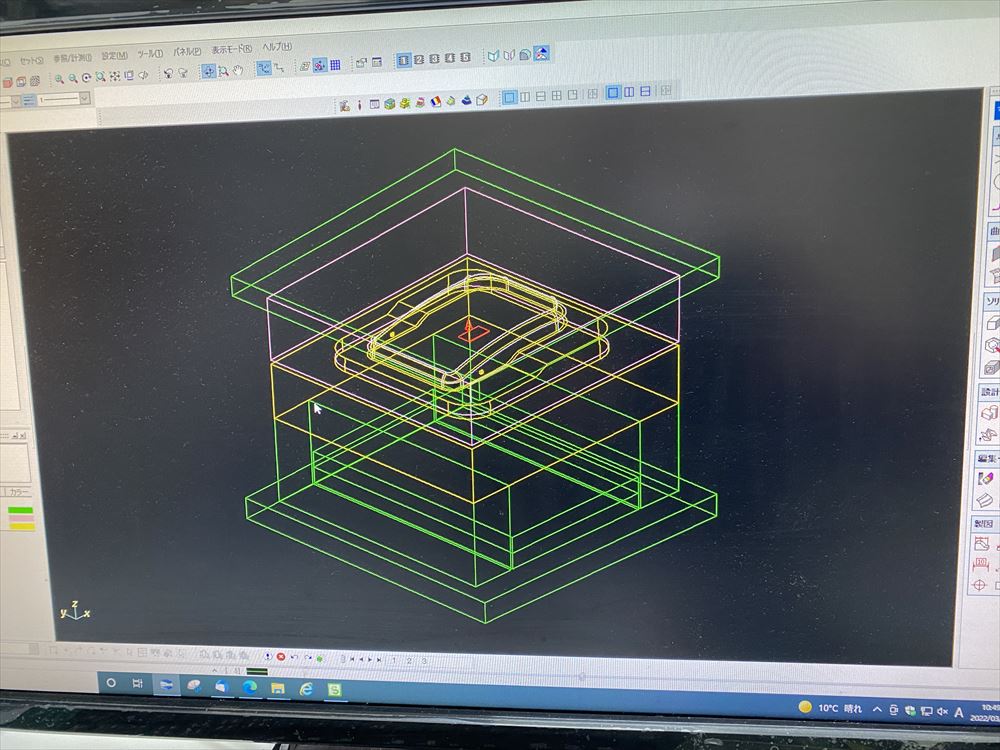Jump to first page navigation arrow

351,659
